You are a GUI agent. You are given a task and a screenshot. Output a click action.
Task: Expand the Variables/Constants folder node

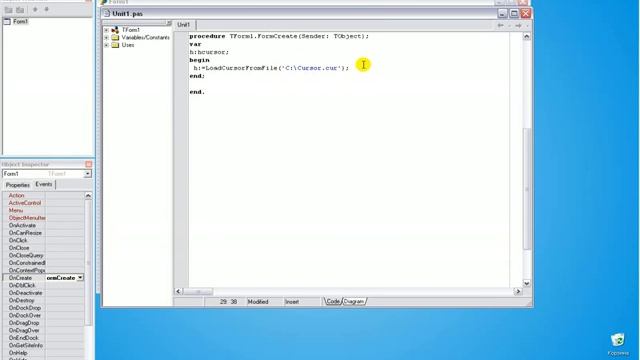coord(107,38)
